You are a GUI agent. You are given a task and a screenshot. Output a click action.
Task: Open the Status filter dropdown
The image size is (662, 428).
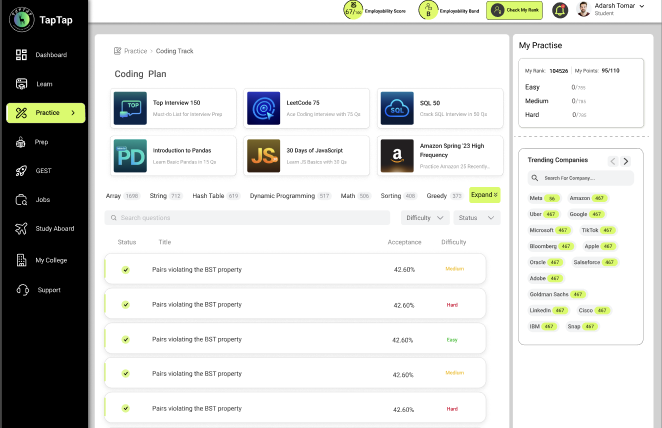click(x=477, y=218)
